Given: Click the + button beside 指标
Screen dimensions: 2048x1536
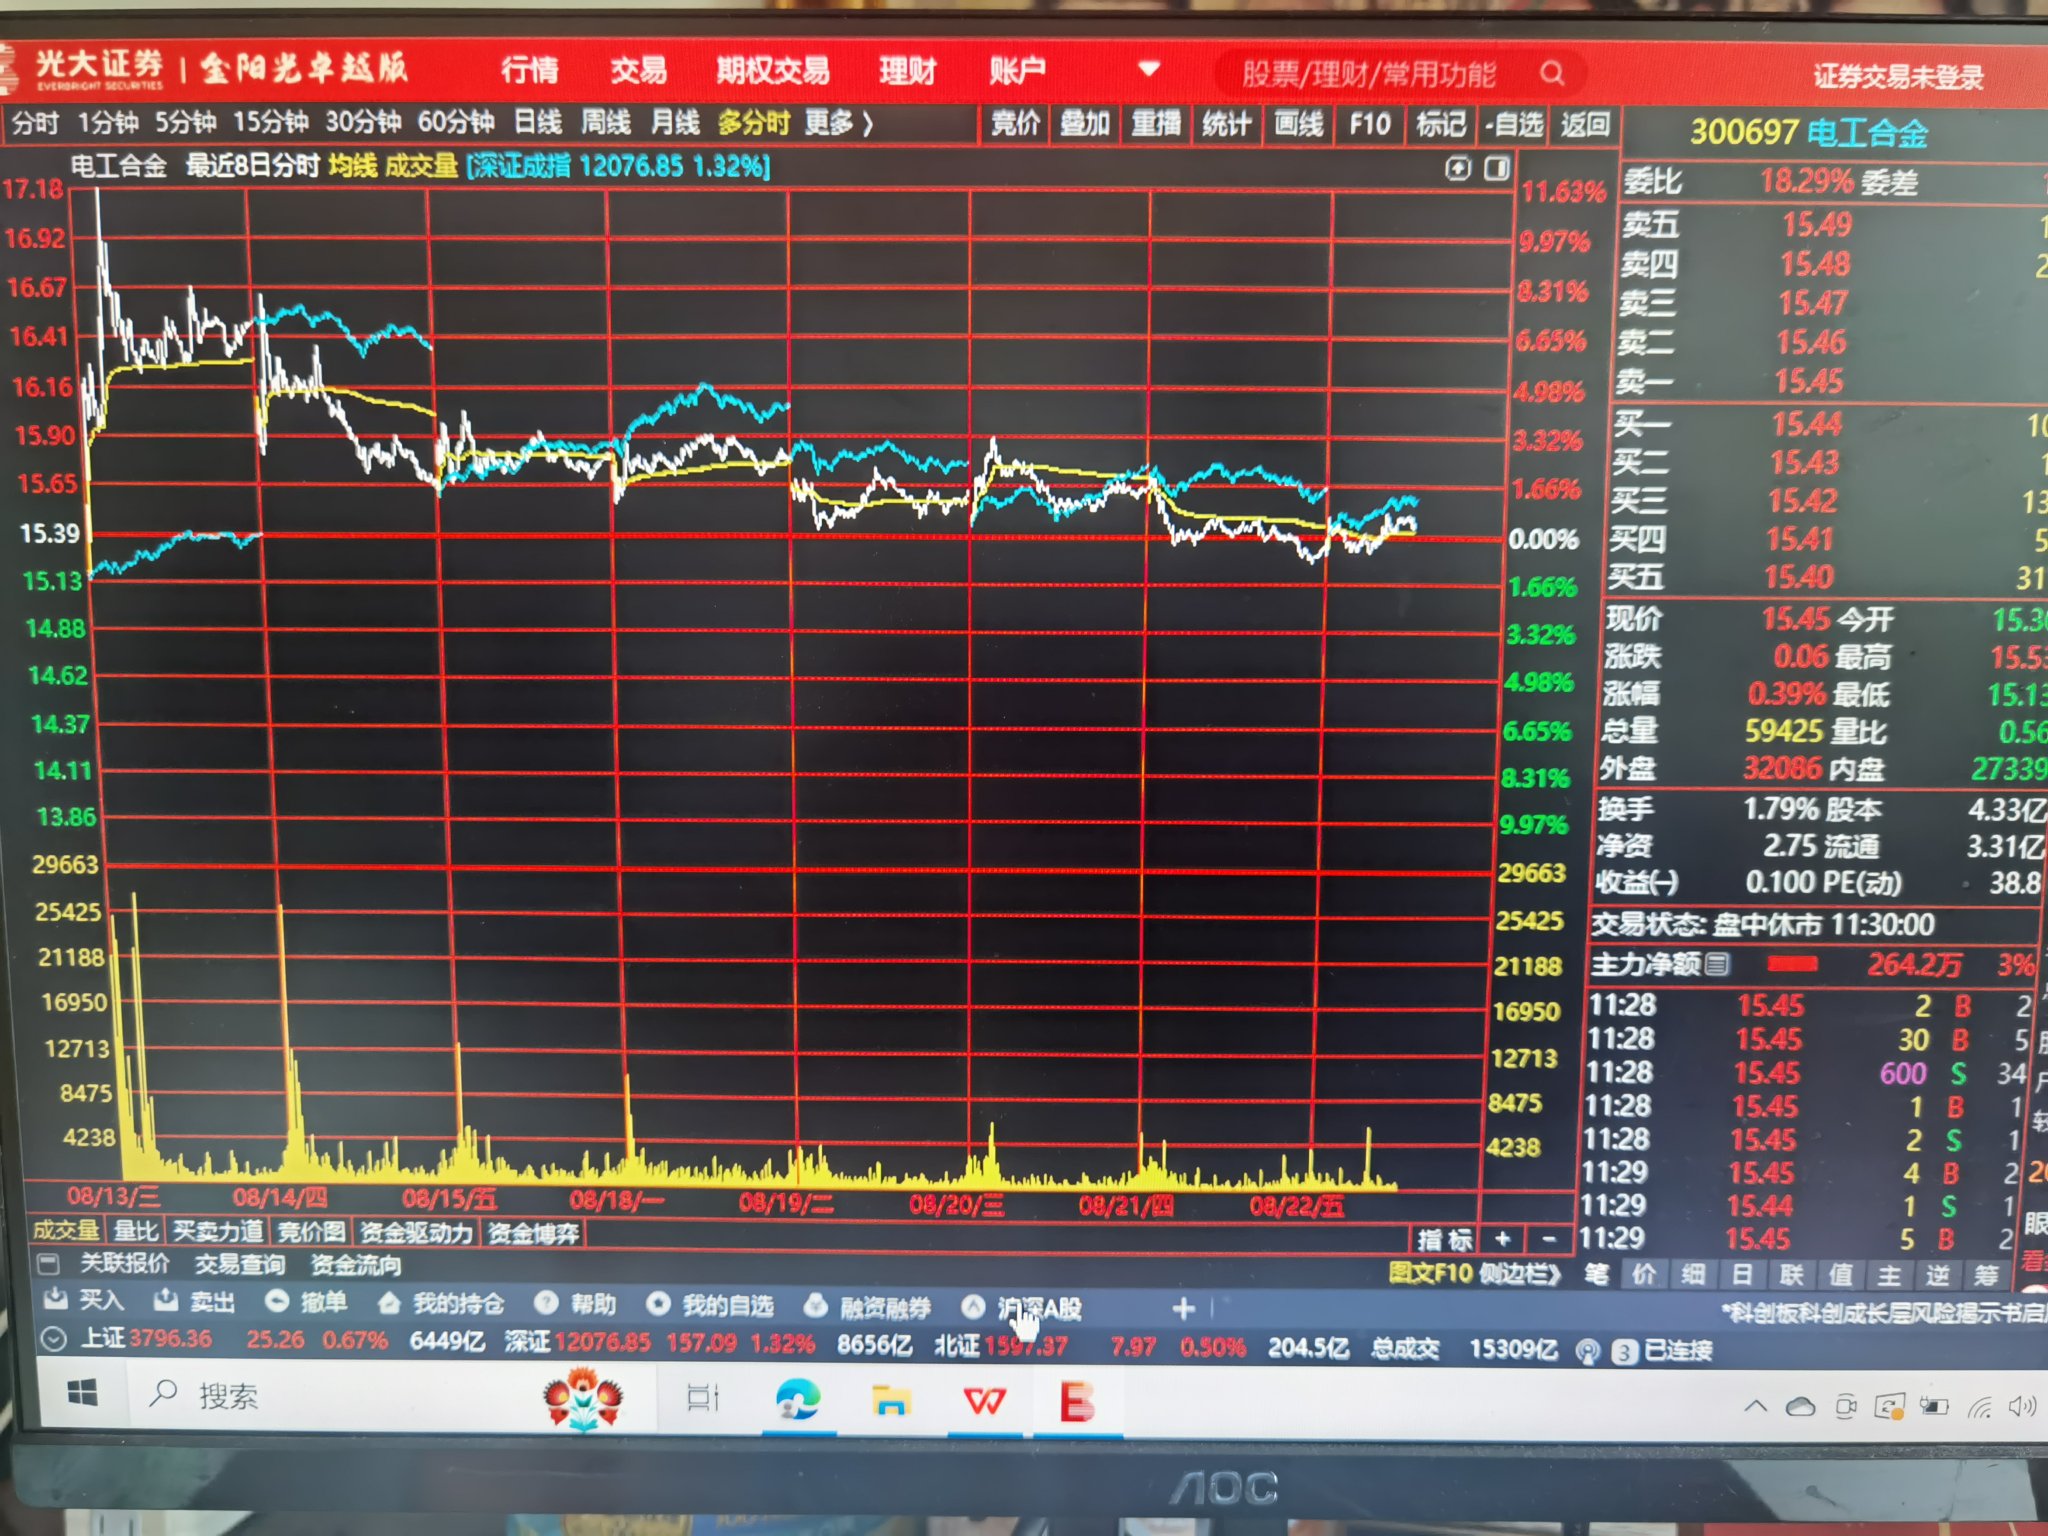Looking at the screenshot, I should click(x=1502, y=1240).
